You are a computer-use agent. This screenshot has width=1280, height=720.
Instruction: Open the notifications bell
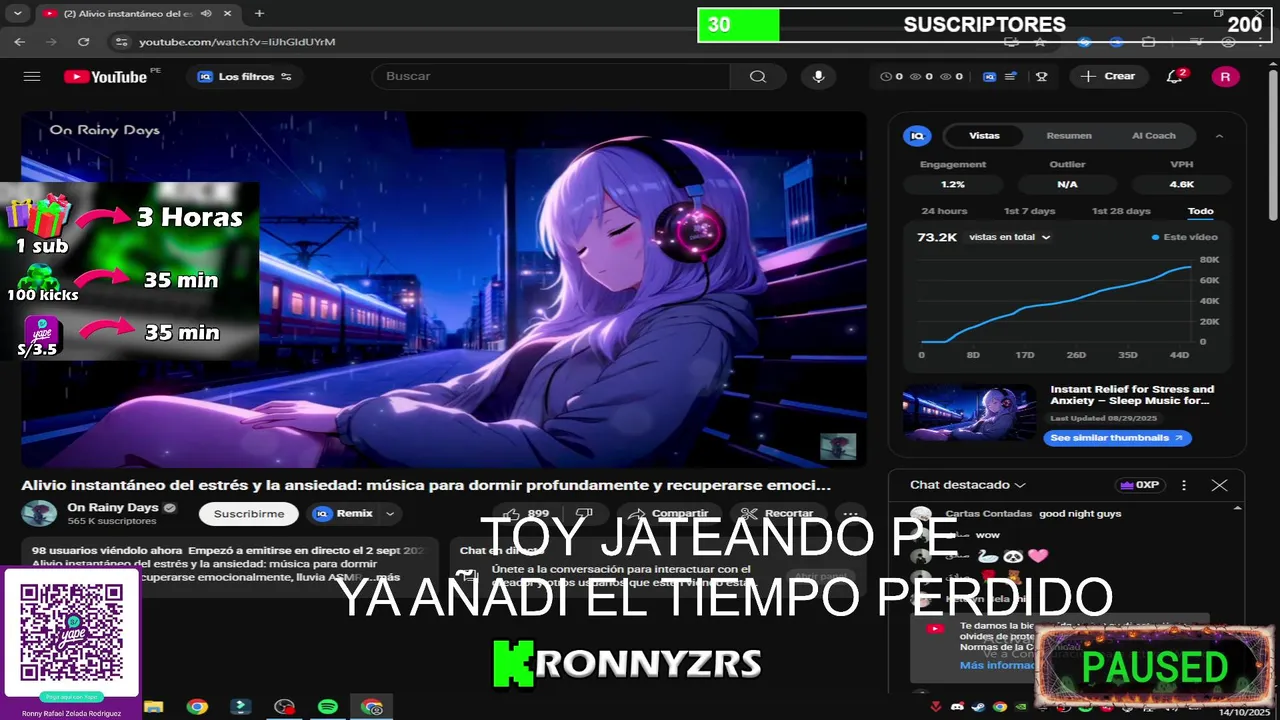point(1175,77)
